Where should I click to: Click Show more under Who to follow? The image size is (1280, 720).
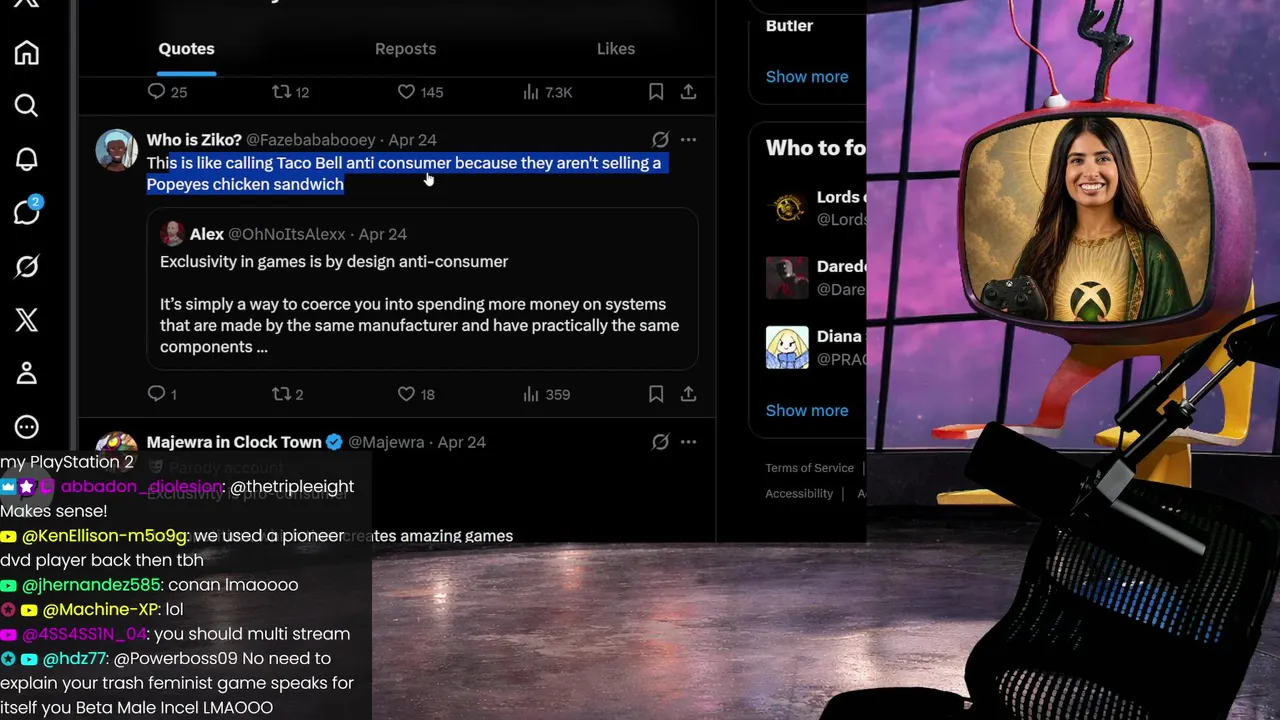pyautogui.click(x=807, y=411)
